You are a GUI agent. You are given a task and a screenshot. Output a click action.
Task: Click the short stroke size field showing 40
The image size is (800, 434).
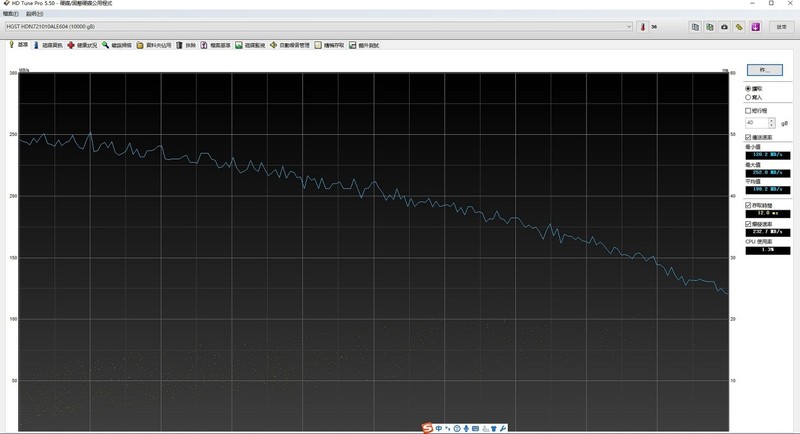click(757, 123)
